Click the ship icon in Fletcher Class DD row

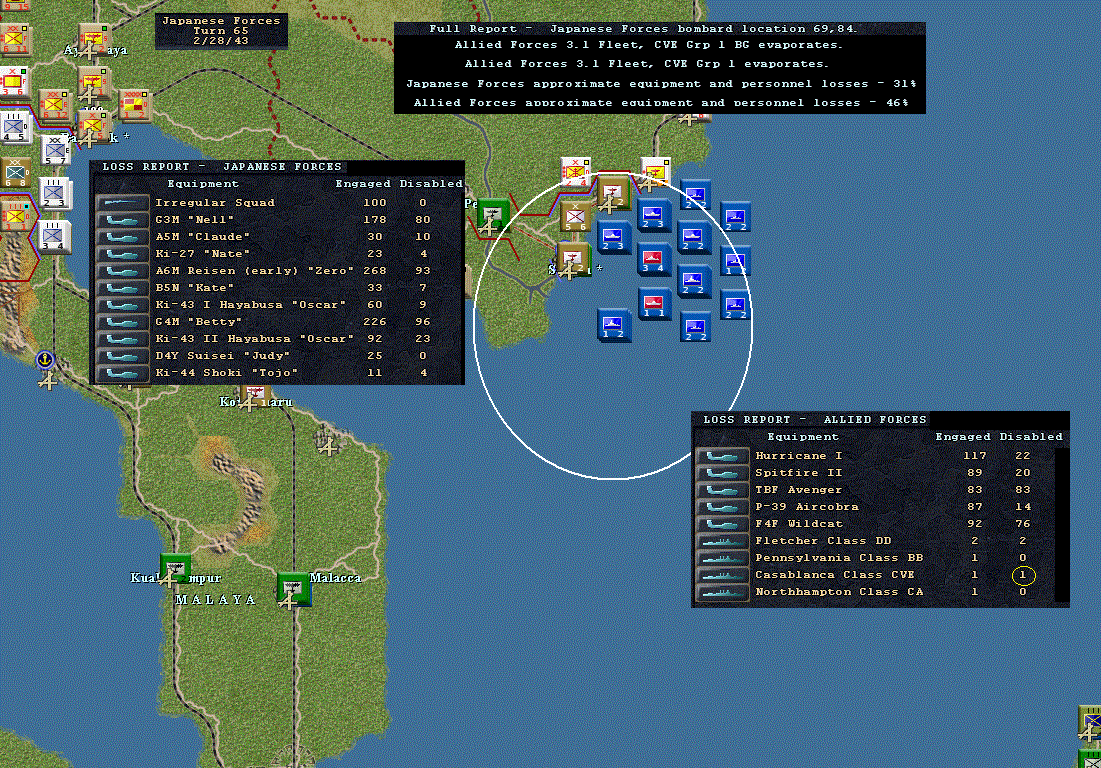723,541
